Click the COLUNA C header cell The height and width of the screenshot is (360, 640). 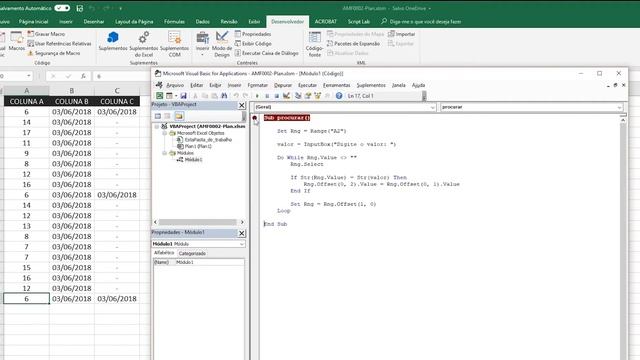pyautogui.click(x=117, y=101)
